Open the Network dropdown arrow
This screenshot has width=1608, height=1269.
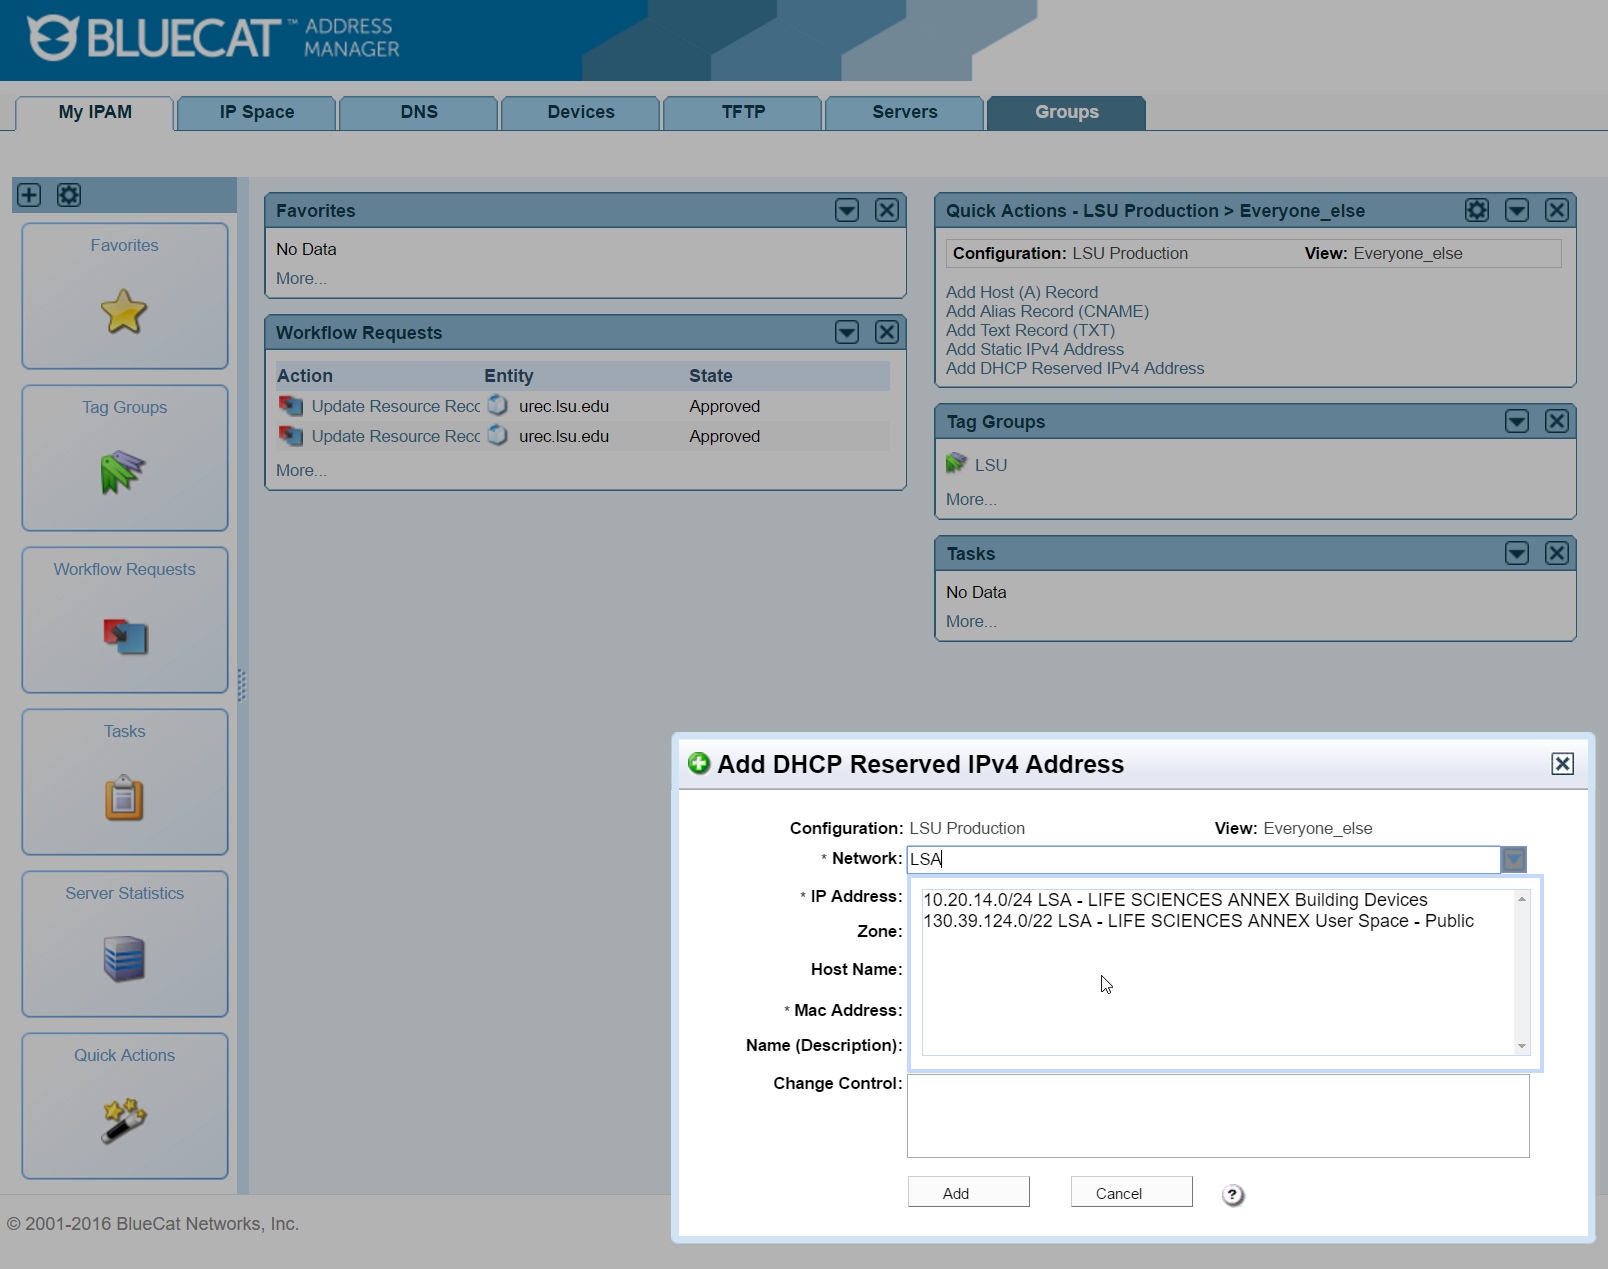(1514, 859)
